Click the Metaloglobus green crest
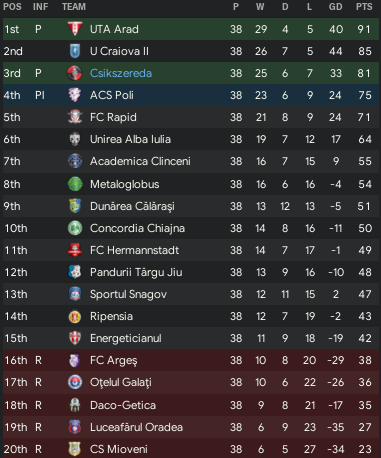381x458 pixels. (x=75, y=184)
